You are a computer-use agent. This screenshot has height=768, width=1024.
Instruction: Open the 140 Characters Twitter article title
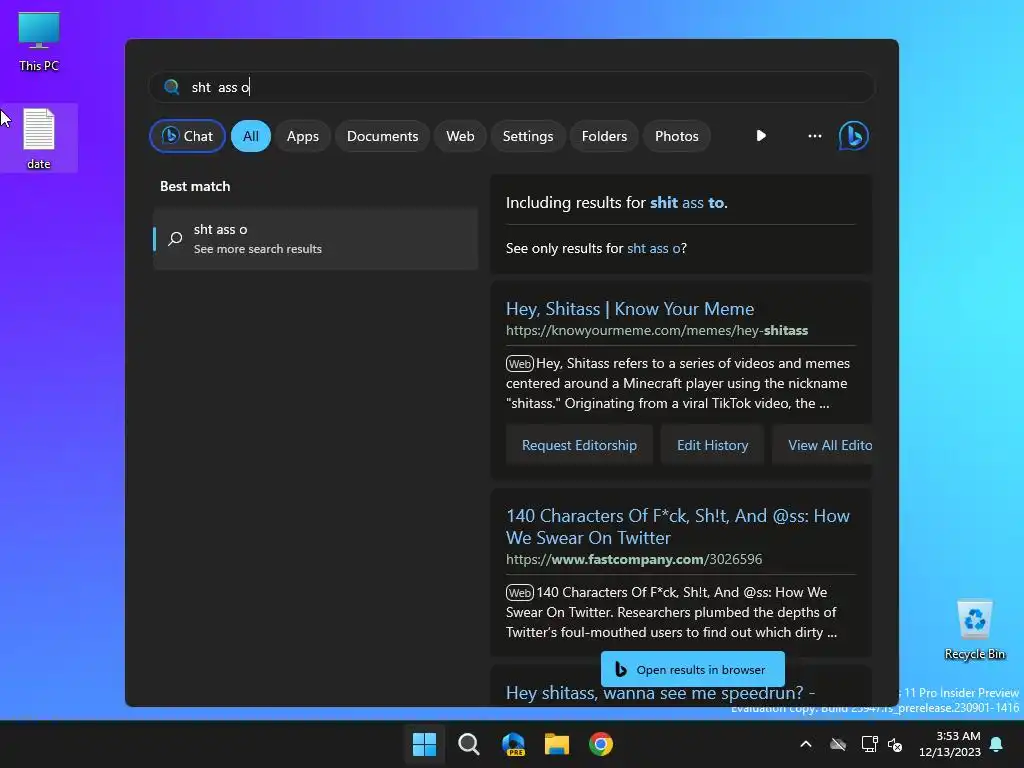point(678,526)
